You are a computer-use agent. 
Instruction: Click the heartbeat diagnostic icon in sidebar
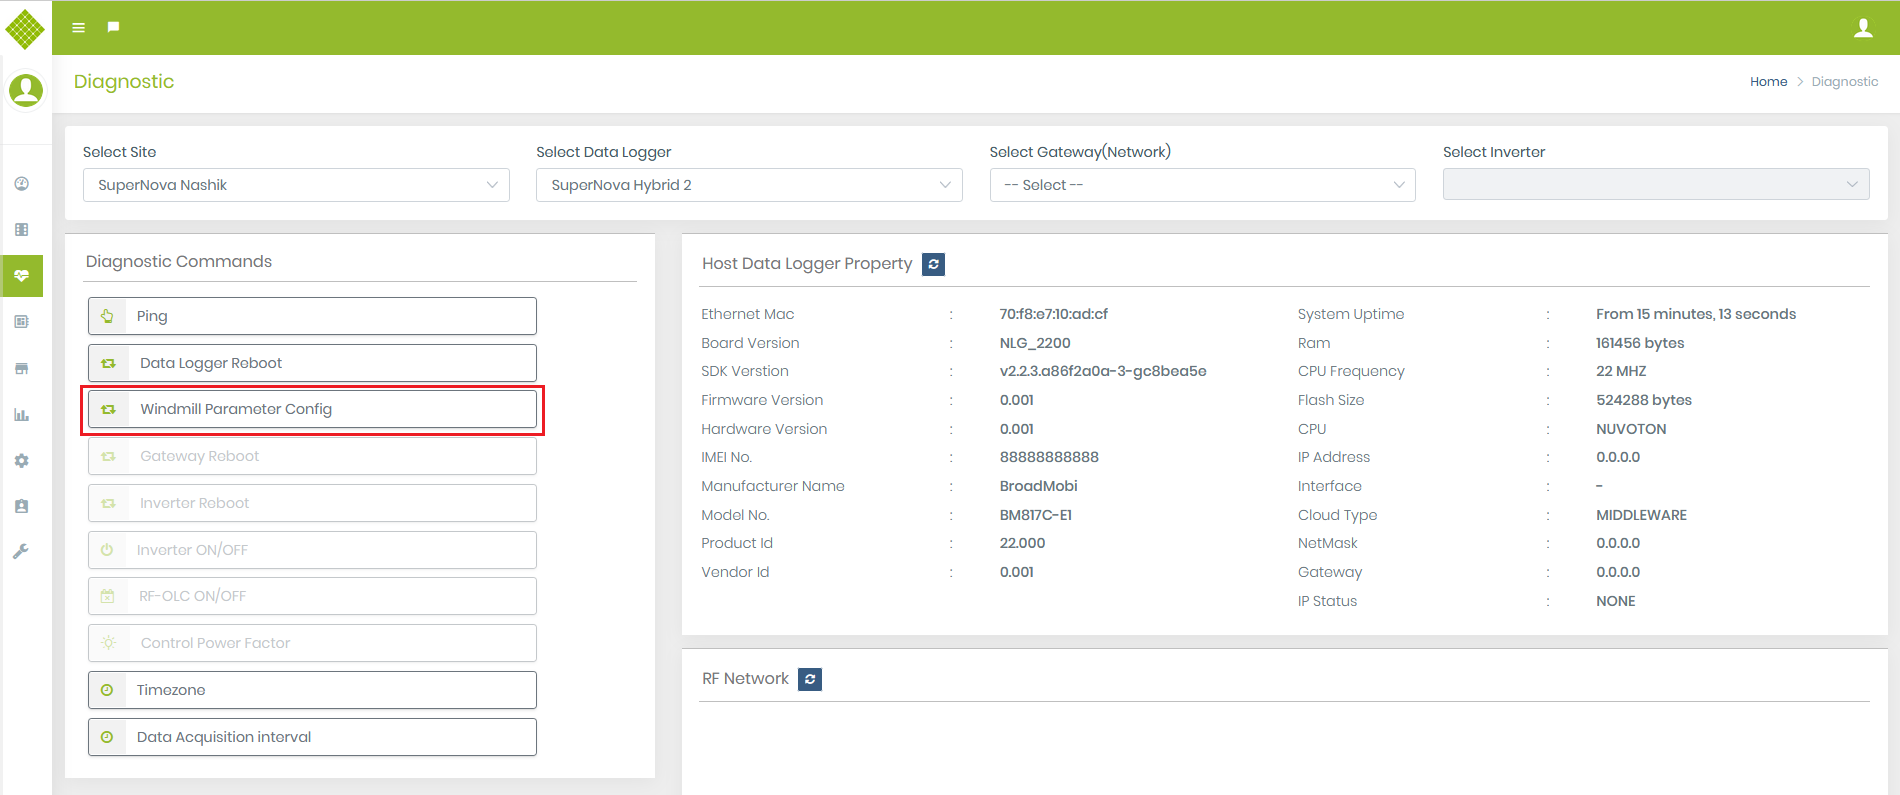pos(22,276)
